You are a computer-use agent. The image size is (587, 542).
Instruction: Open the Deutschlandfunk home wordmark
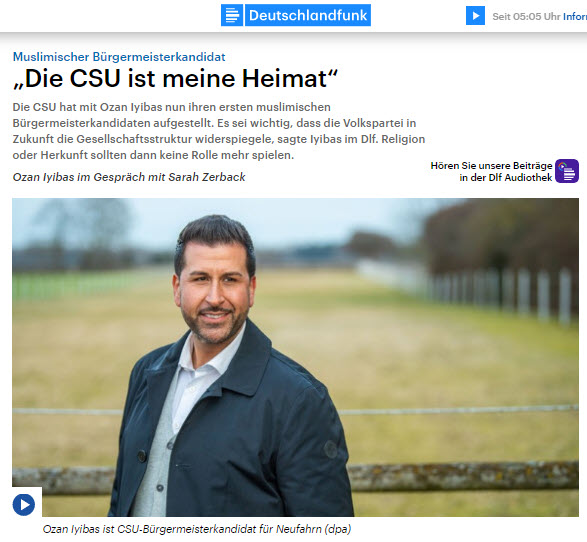tap(308, 15)
